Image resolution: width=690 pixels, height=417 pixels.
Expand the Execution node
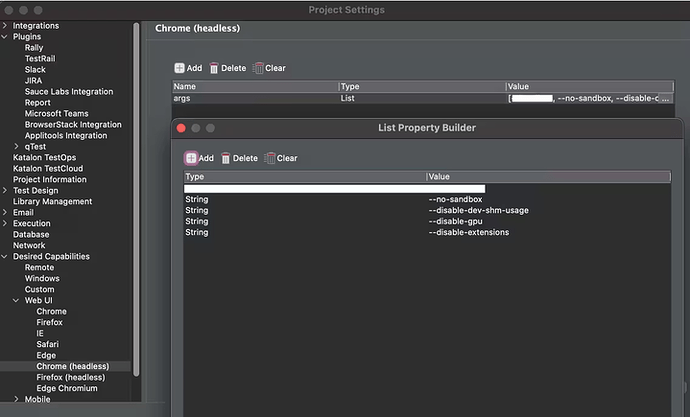[5, 223]
